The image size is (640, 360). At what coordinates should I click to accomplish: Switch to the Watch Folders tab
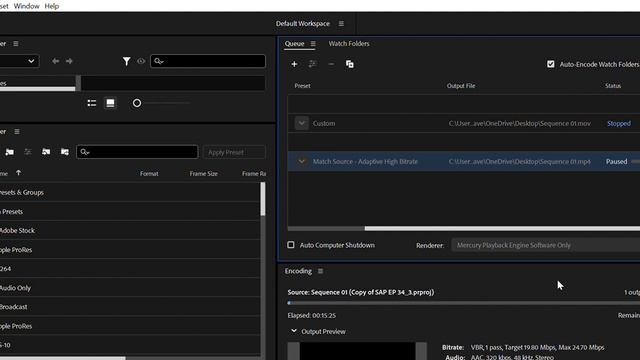[x=349, y=44]
